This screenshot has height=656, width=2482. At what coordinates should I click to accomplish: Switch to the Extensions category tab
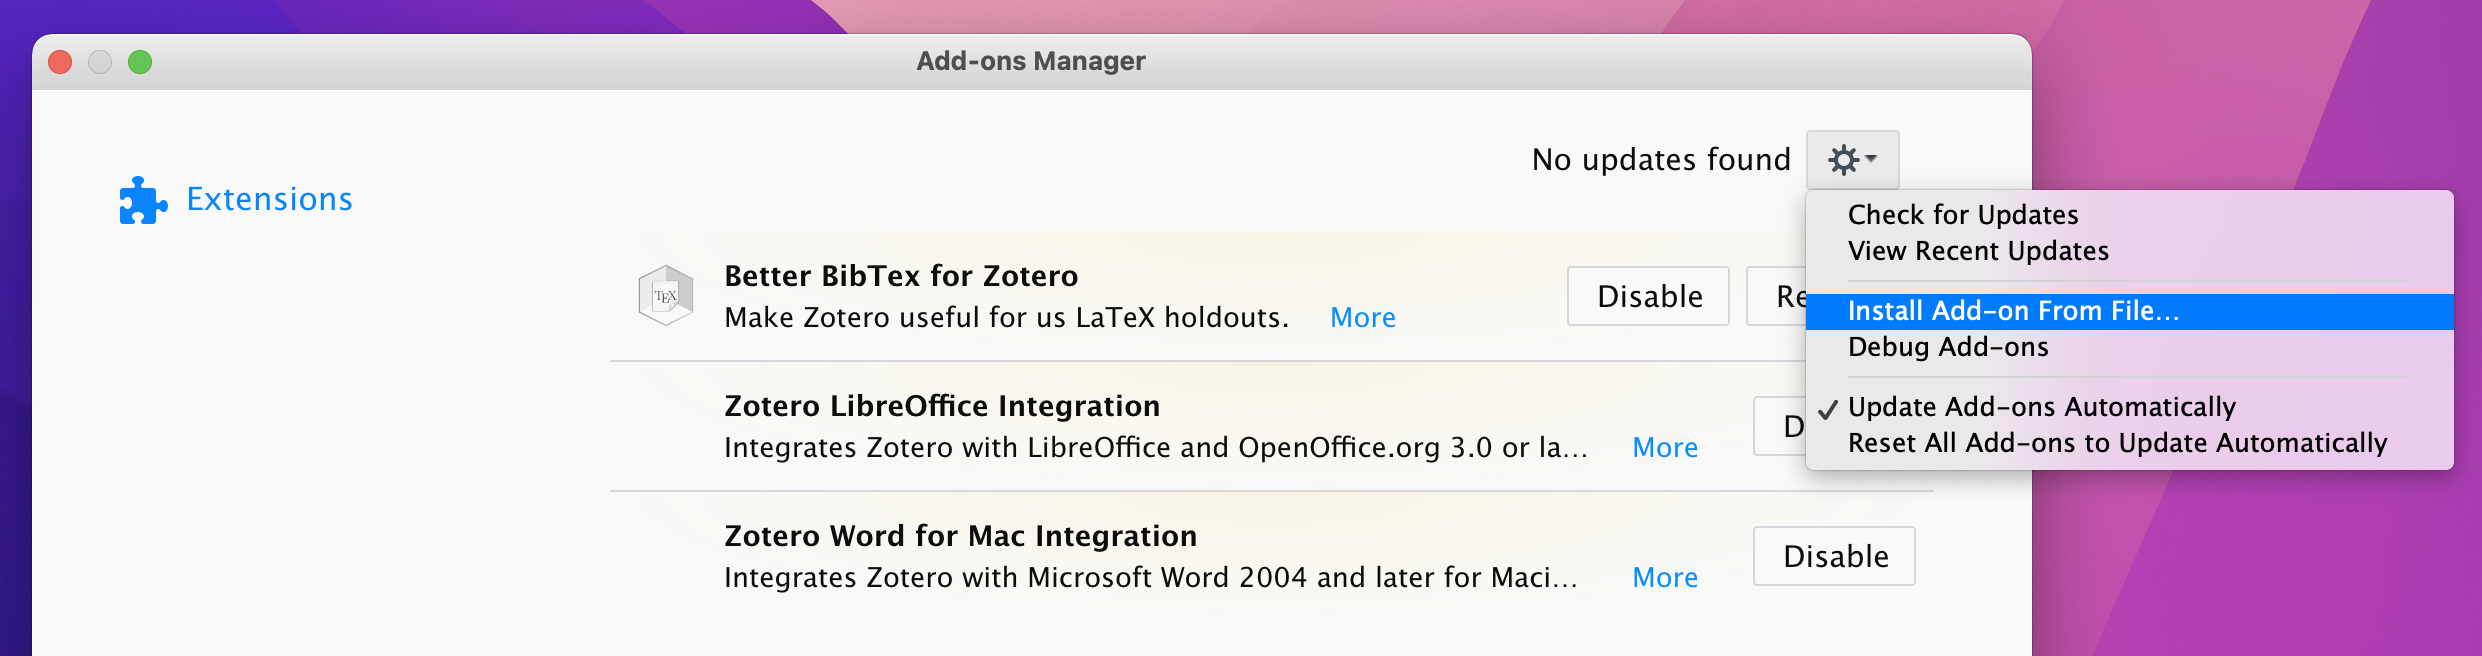[268, 200]
